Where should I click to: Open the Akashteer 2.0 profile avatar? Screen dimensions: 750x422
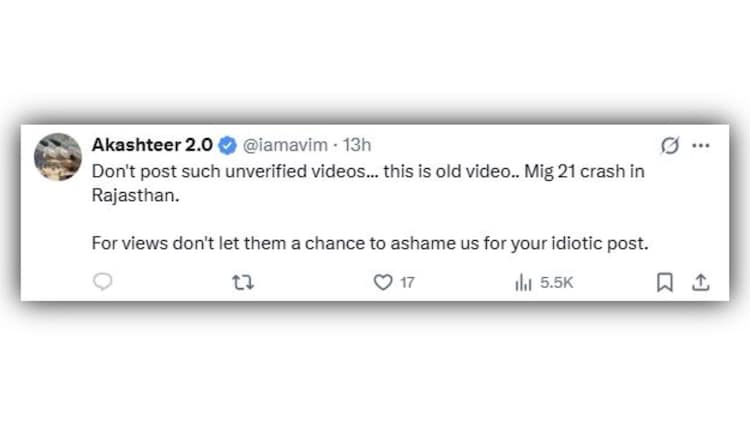(x=58, y=155)
